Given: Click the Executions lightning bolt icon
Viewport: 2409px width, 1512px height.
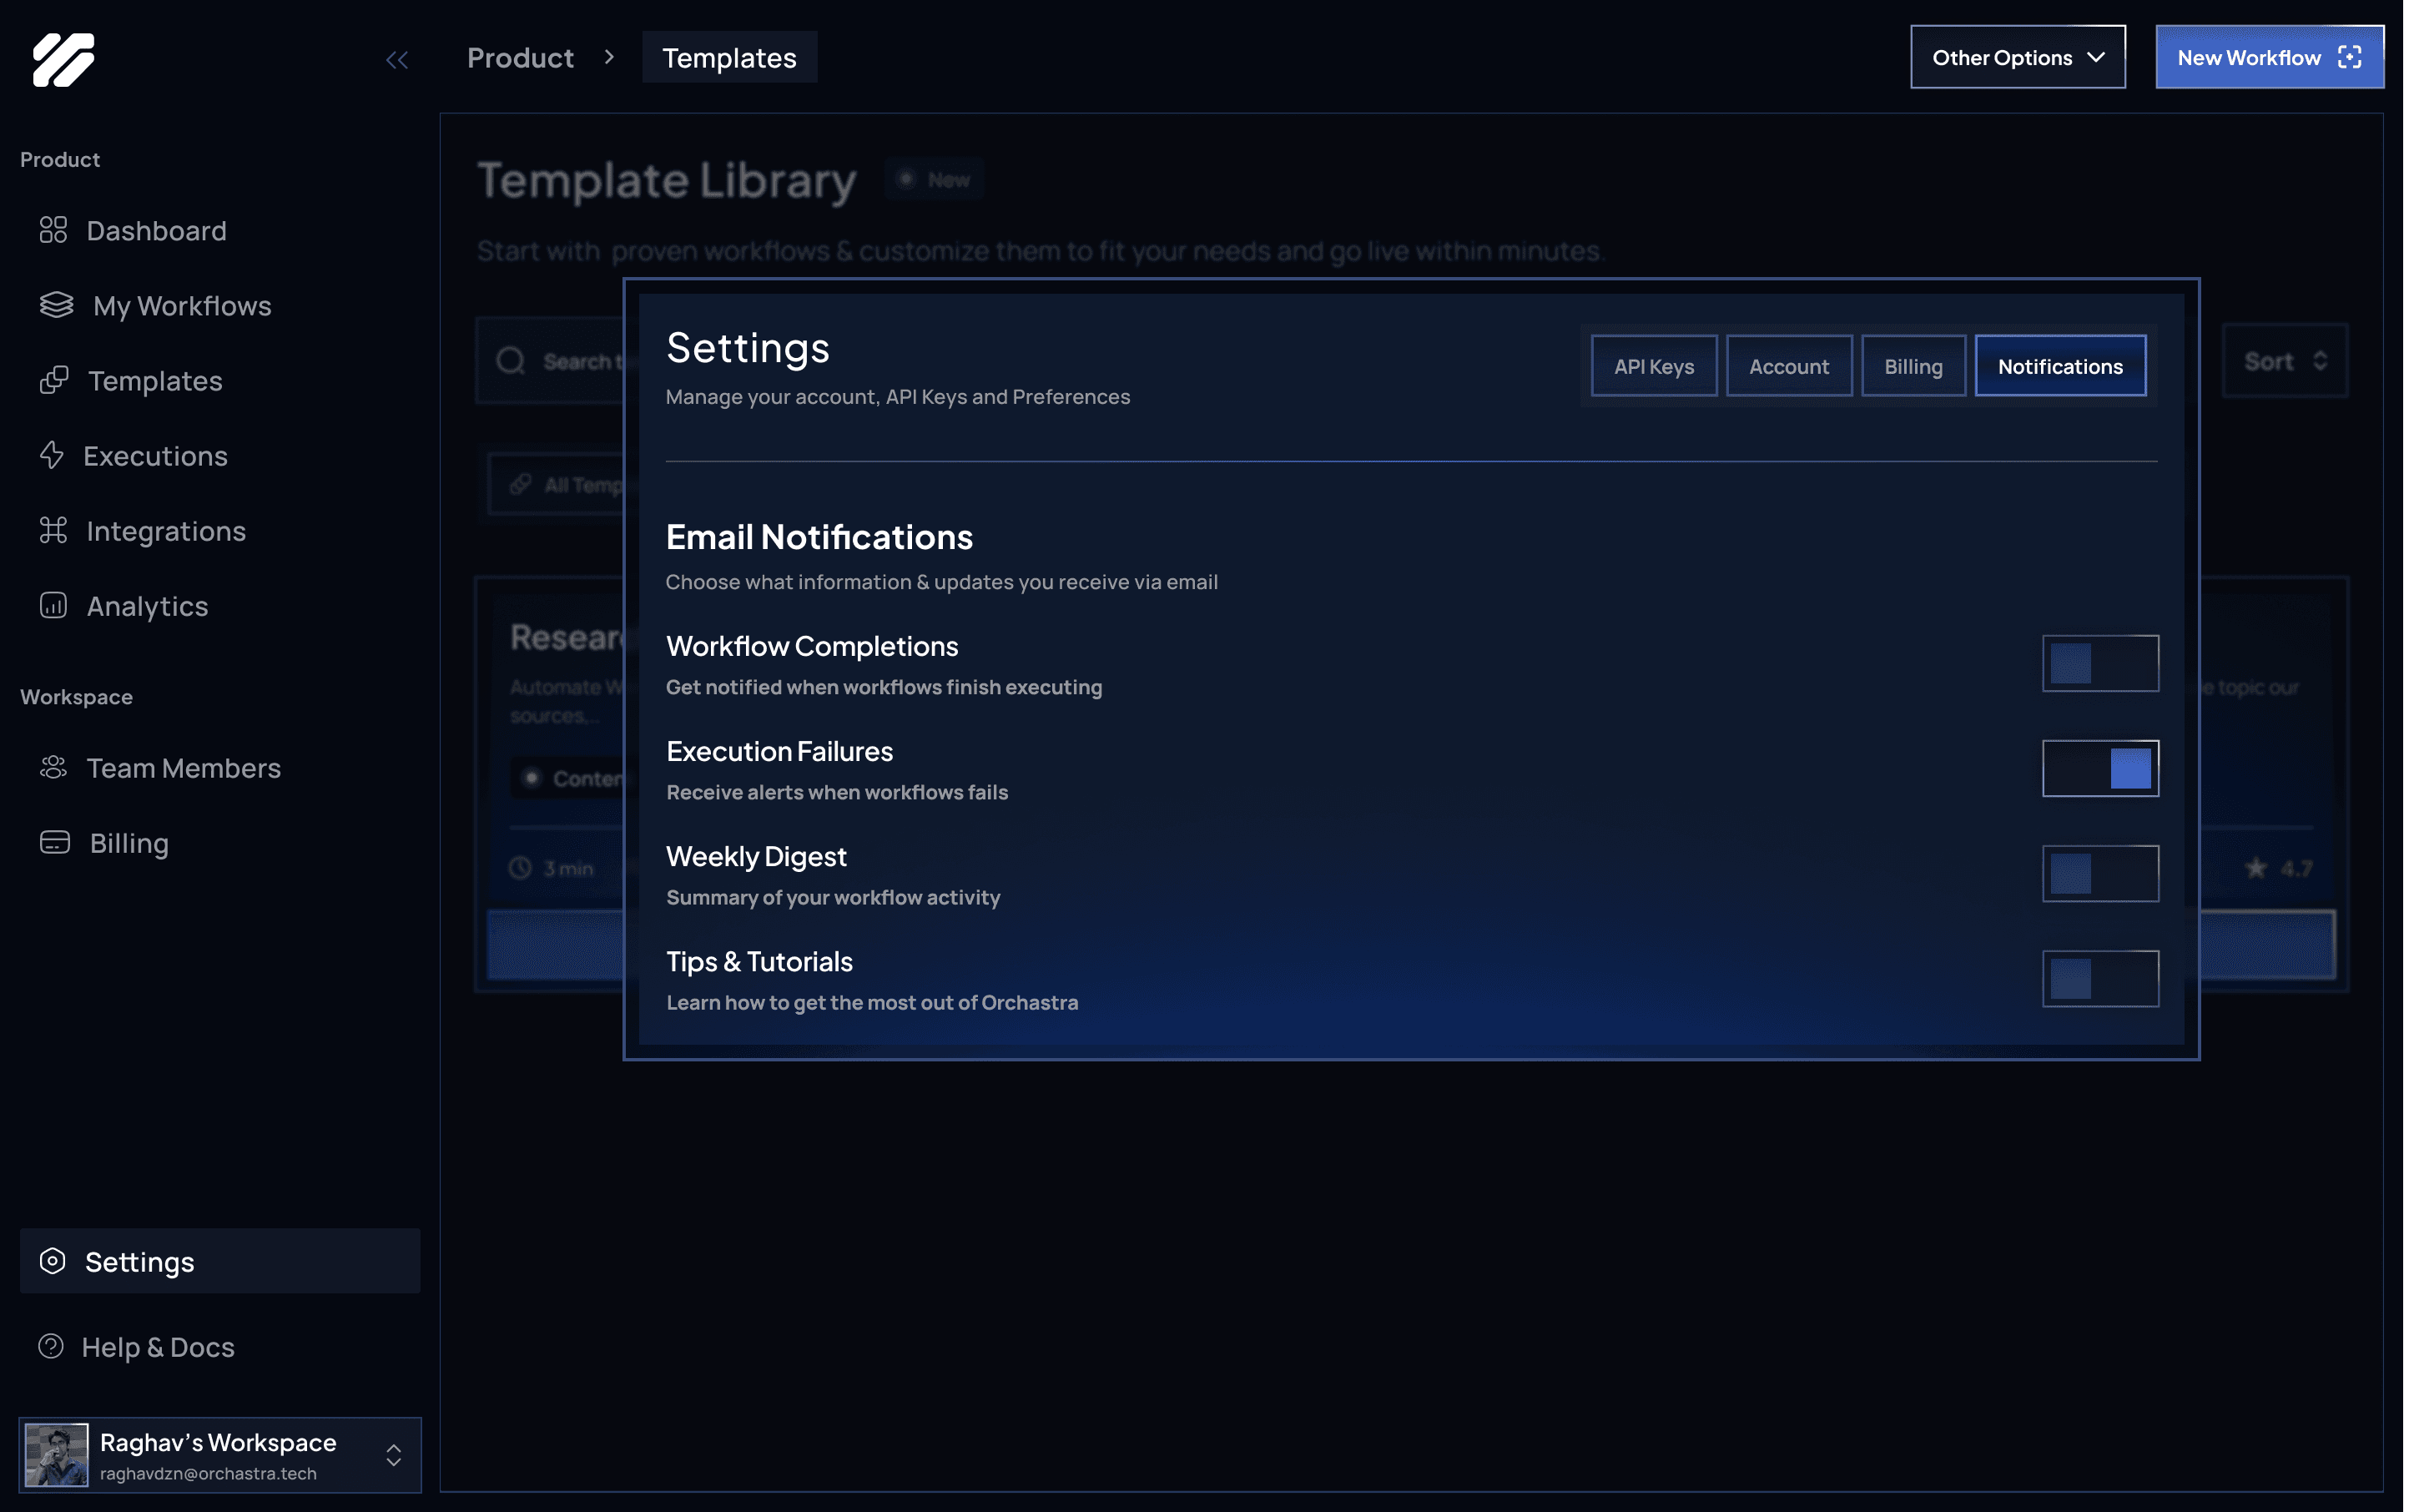Looking at the screenshot, I should point(52,456).
